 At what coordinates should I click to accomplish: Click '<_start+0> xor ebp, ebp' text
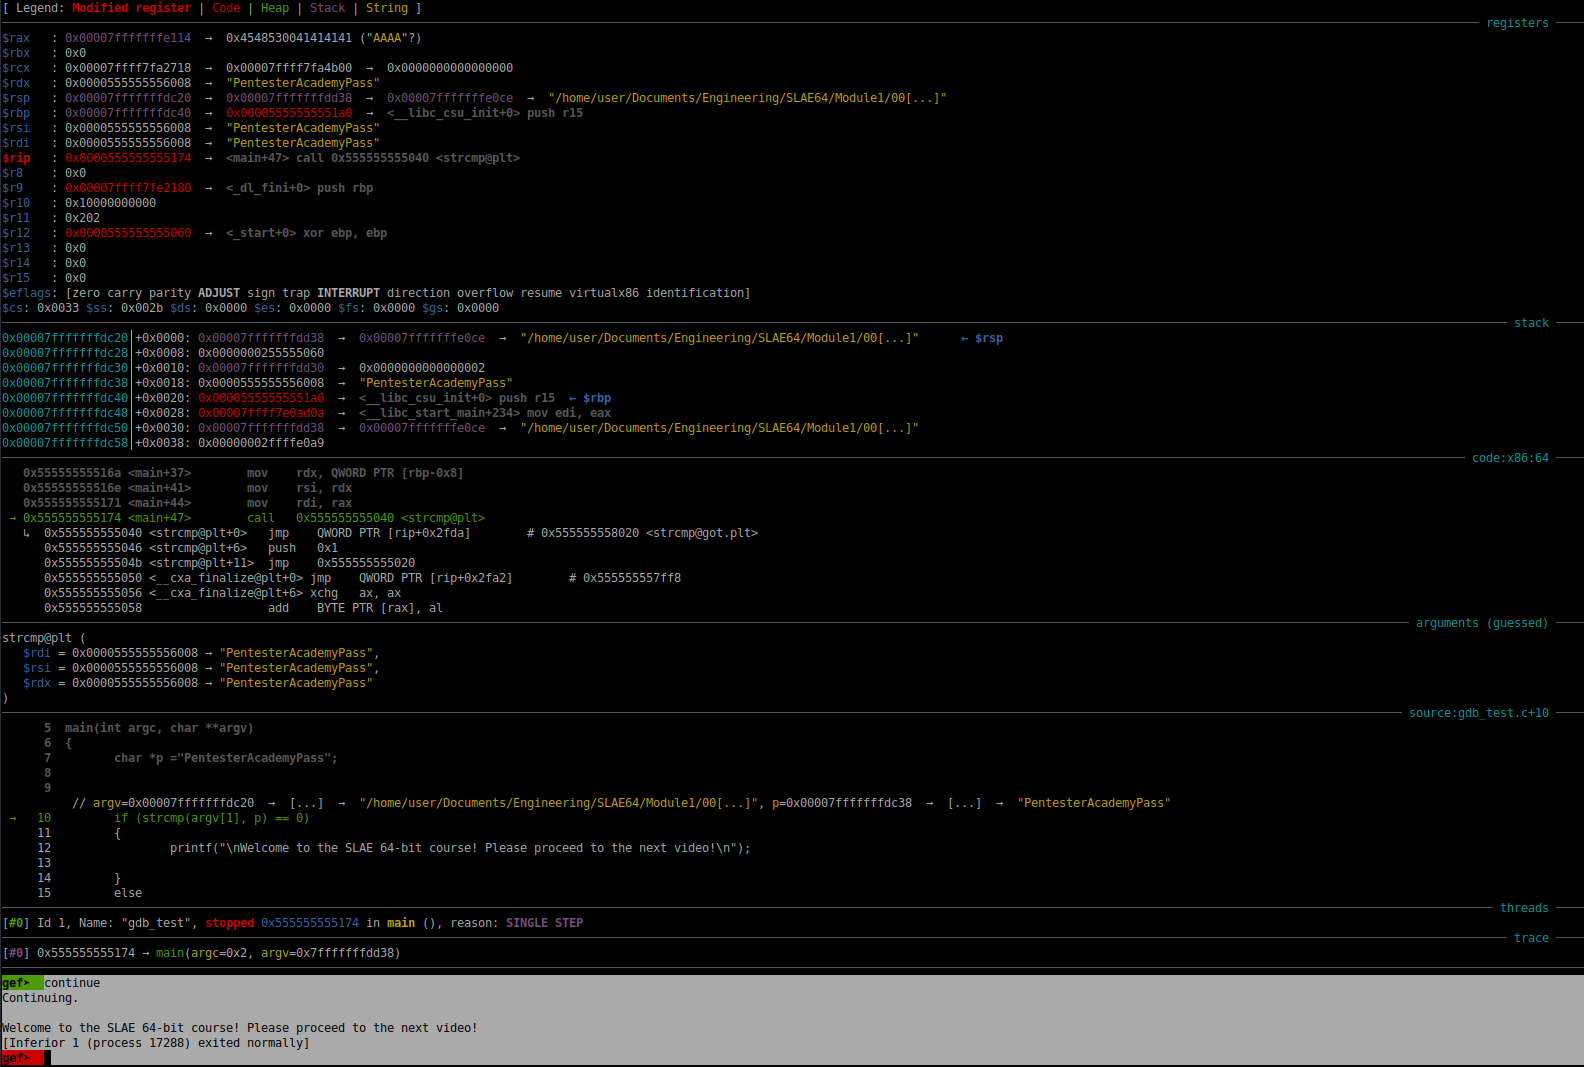click(306, 233)
